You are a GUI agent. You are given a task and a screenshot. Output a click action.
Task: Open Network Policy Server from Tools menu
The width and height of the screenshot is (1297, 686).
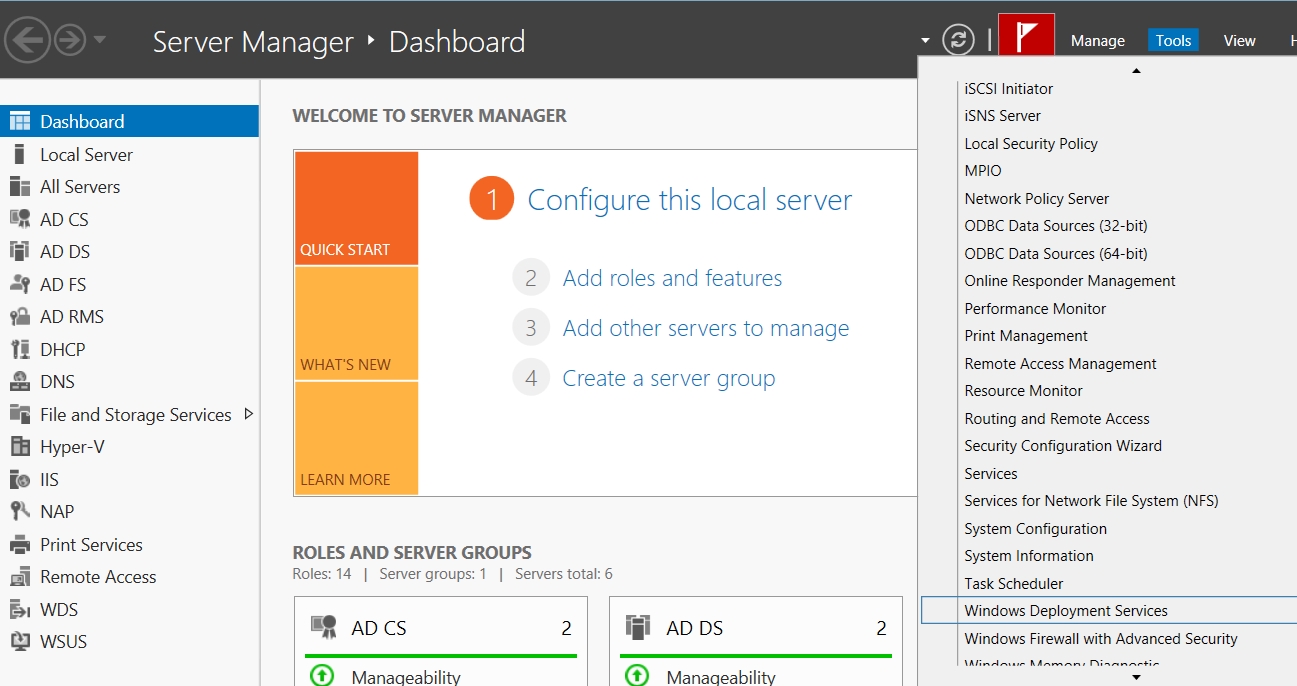pos(1037,199)
